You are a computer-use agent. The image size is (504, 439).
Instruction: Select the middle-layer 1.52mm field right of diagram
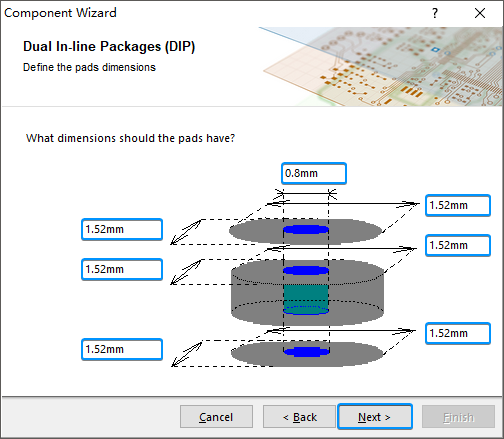pyautogui.click(x=458, y=245)
